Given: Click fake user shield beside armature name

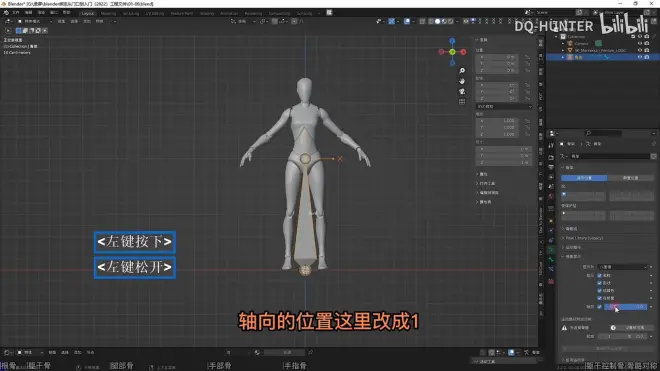Looking at the screenshot, I should (x=653, y=156).
